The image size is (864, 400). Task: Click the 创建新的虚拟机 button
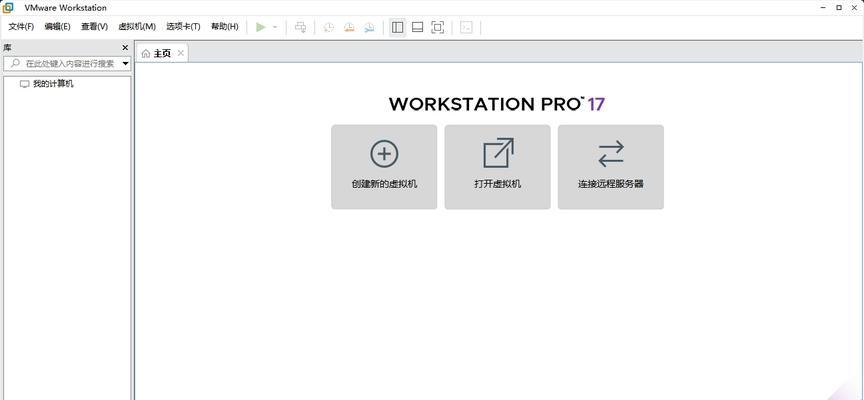pyautogui.click(x=384, y=167)
